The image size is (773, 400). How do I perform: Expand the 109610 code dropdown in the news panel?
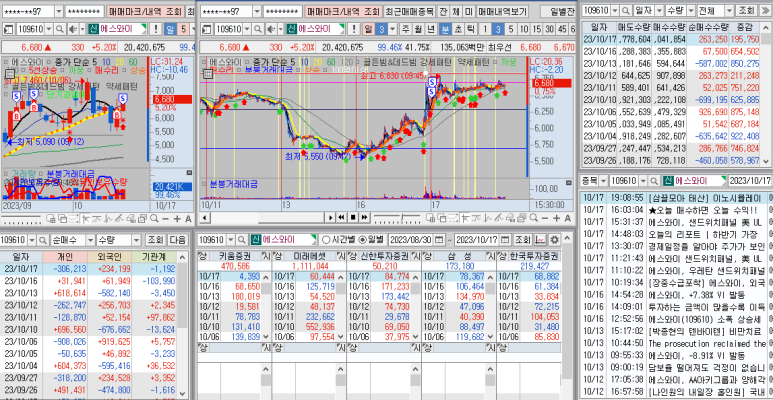[643, 181]
